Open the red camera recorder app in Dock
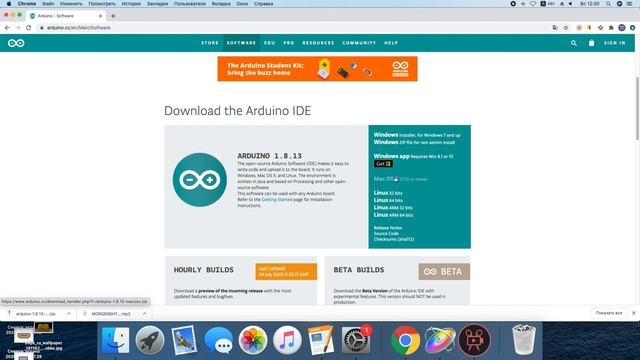 [x=474, y=340]
